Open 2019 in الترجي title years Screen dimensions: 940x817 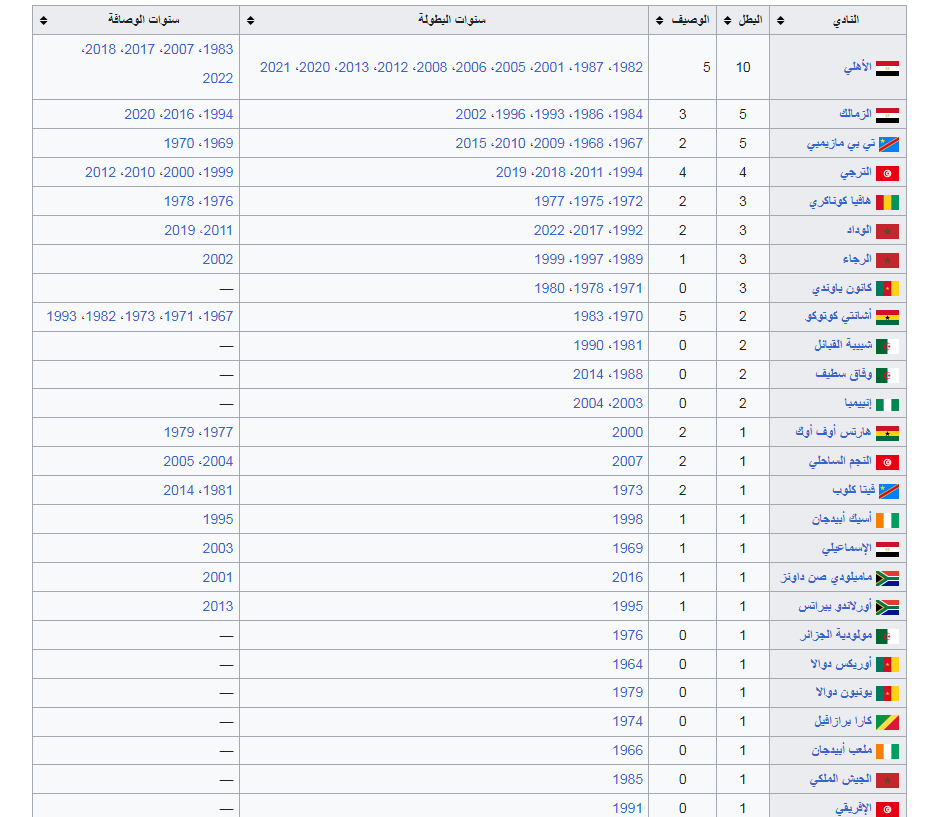click(x=511, y=172)
